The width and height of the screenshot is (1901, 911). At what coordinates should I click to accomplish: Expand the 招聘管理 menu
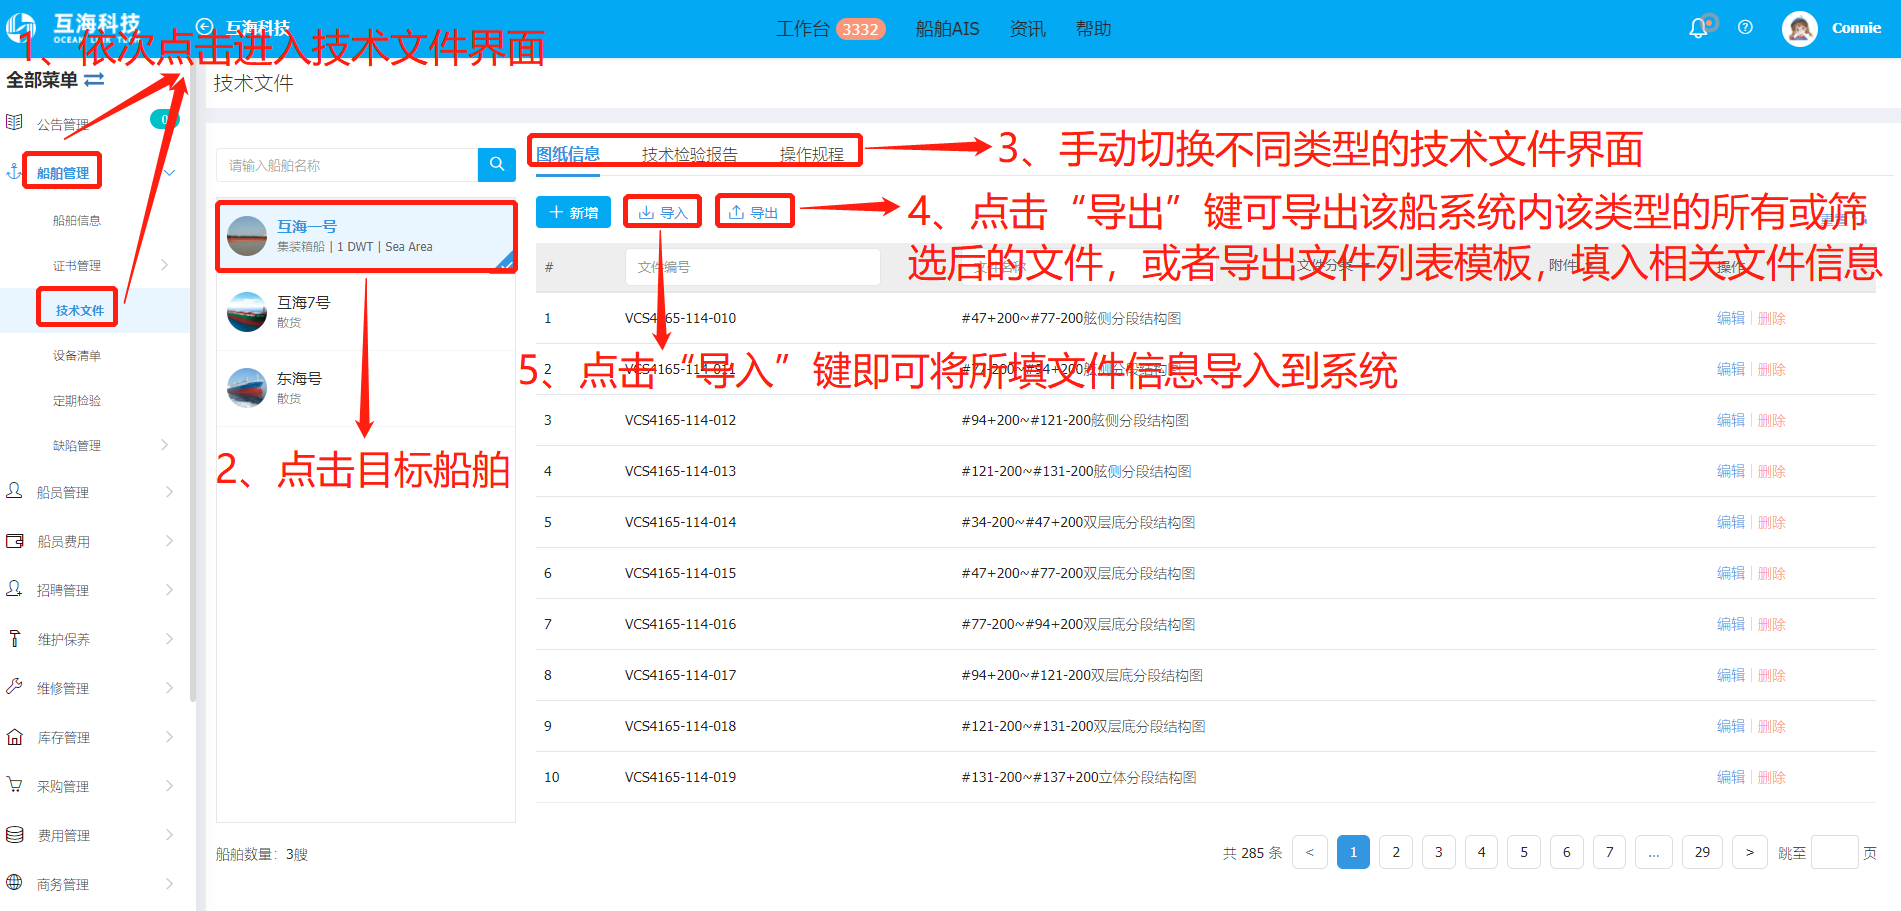tap(169, 590)
